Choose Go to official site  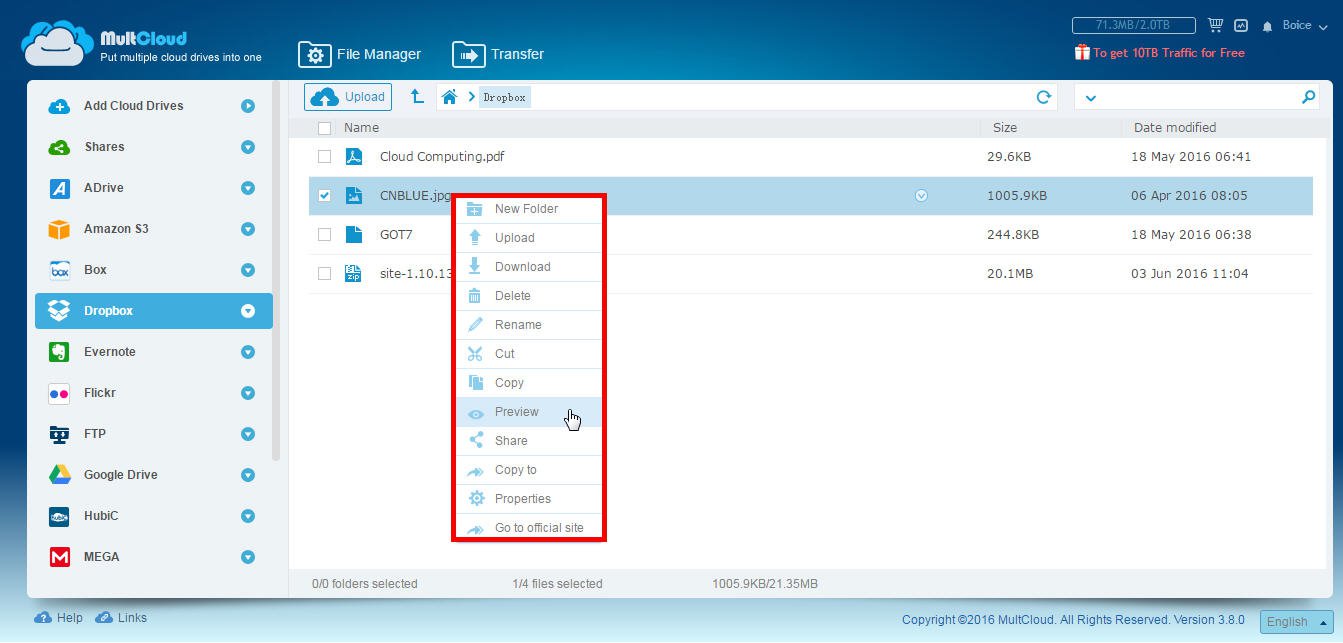(x=529, y=527)
